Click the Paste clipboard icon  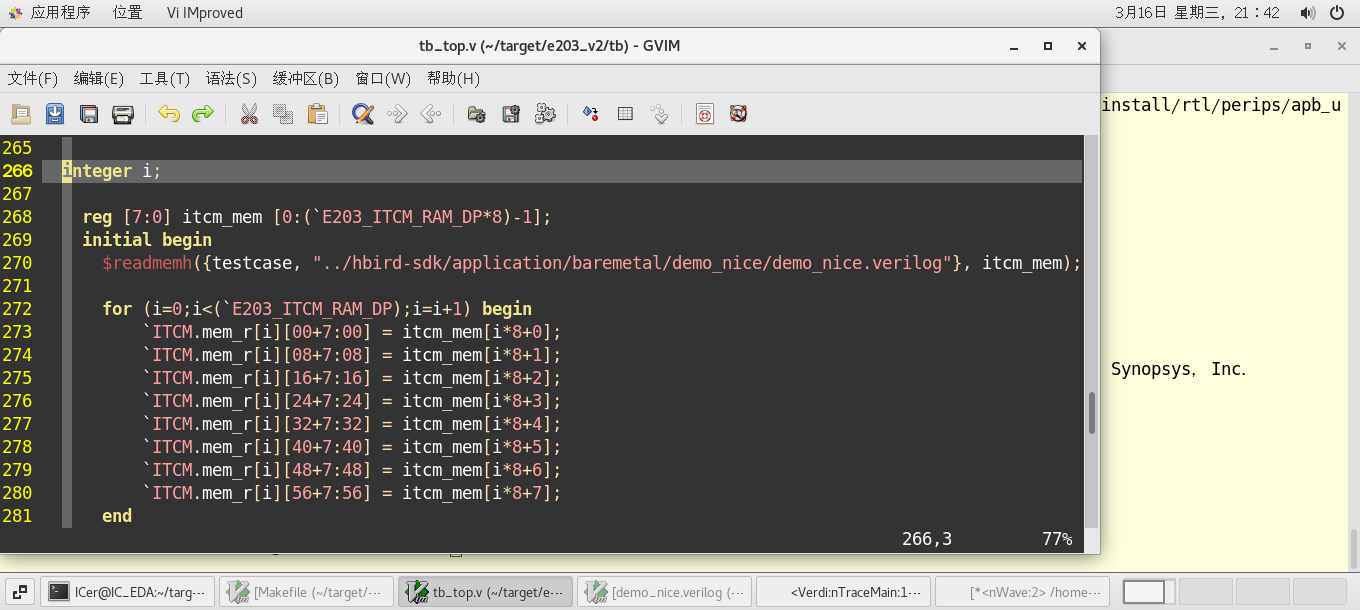[x=317, y=114]
